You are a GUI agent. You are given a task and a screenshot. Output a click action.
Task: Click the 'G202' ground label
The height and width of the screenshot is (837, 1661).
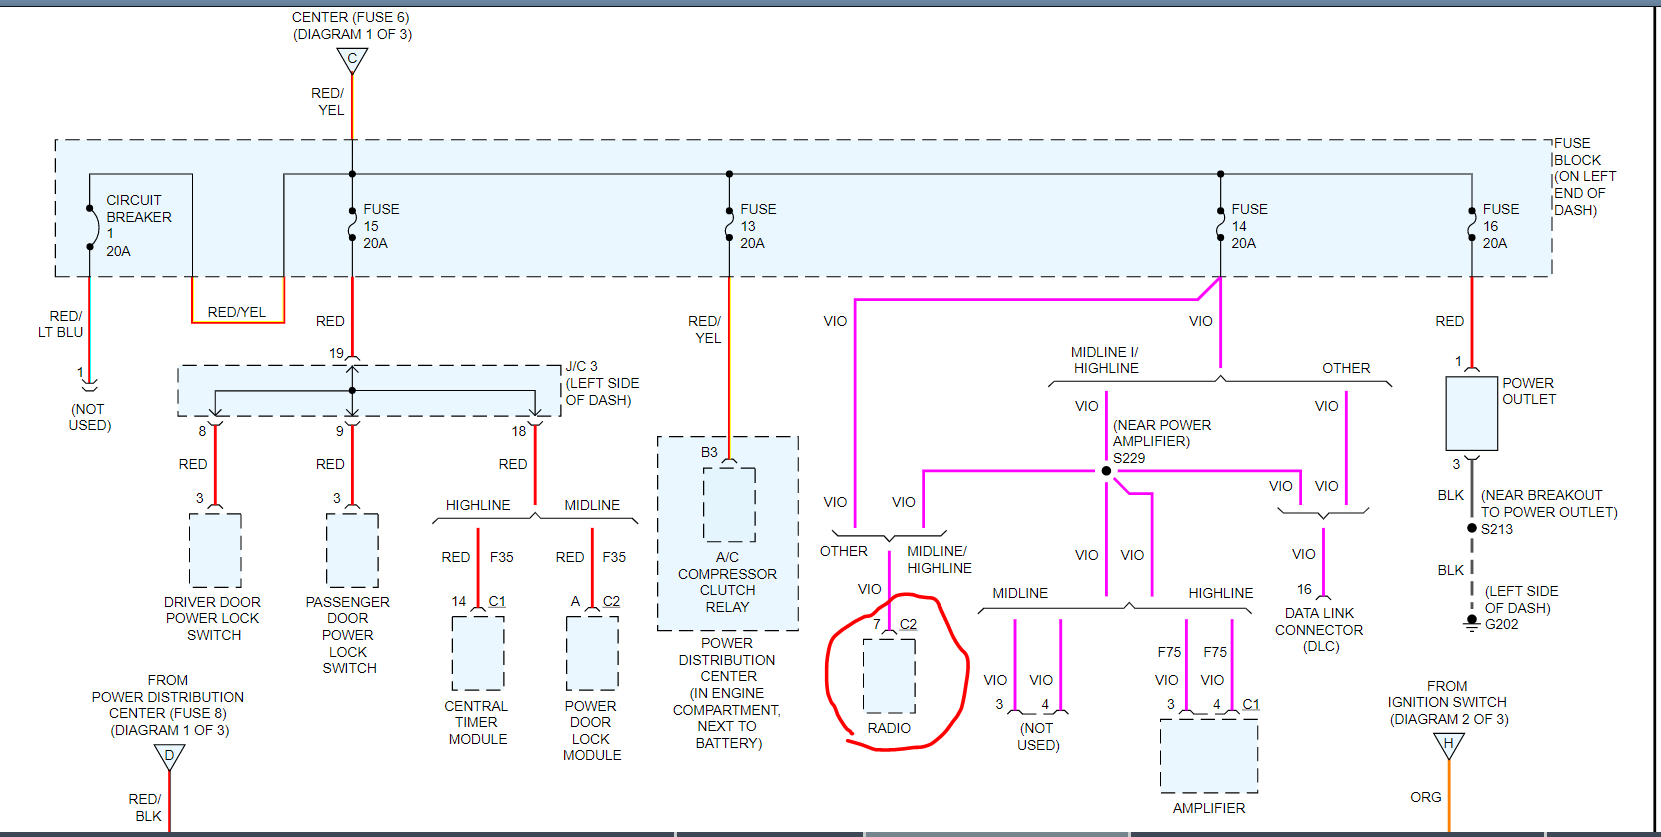(1502, 624)
